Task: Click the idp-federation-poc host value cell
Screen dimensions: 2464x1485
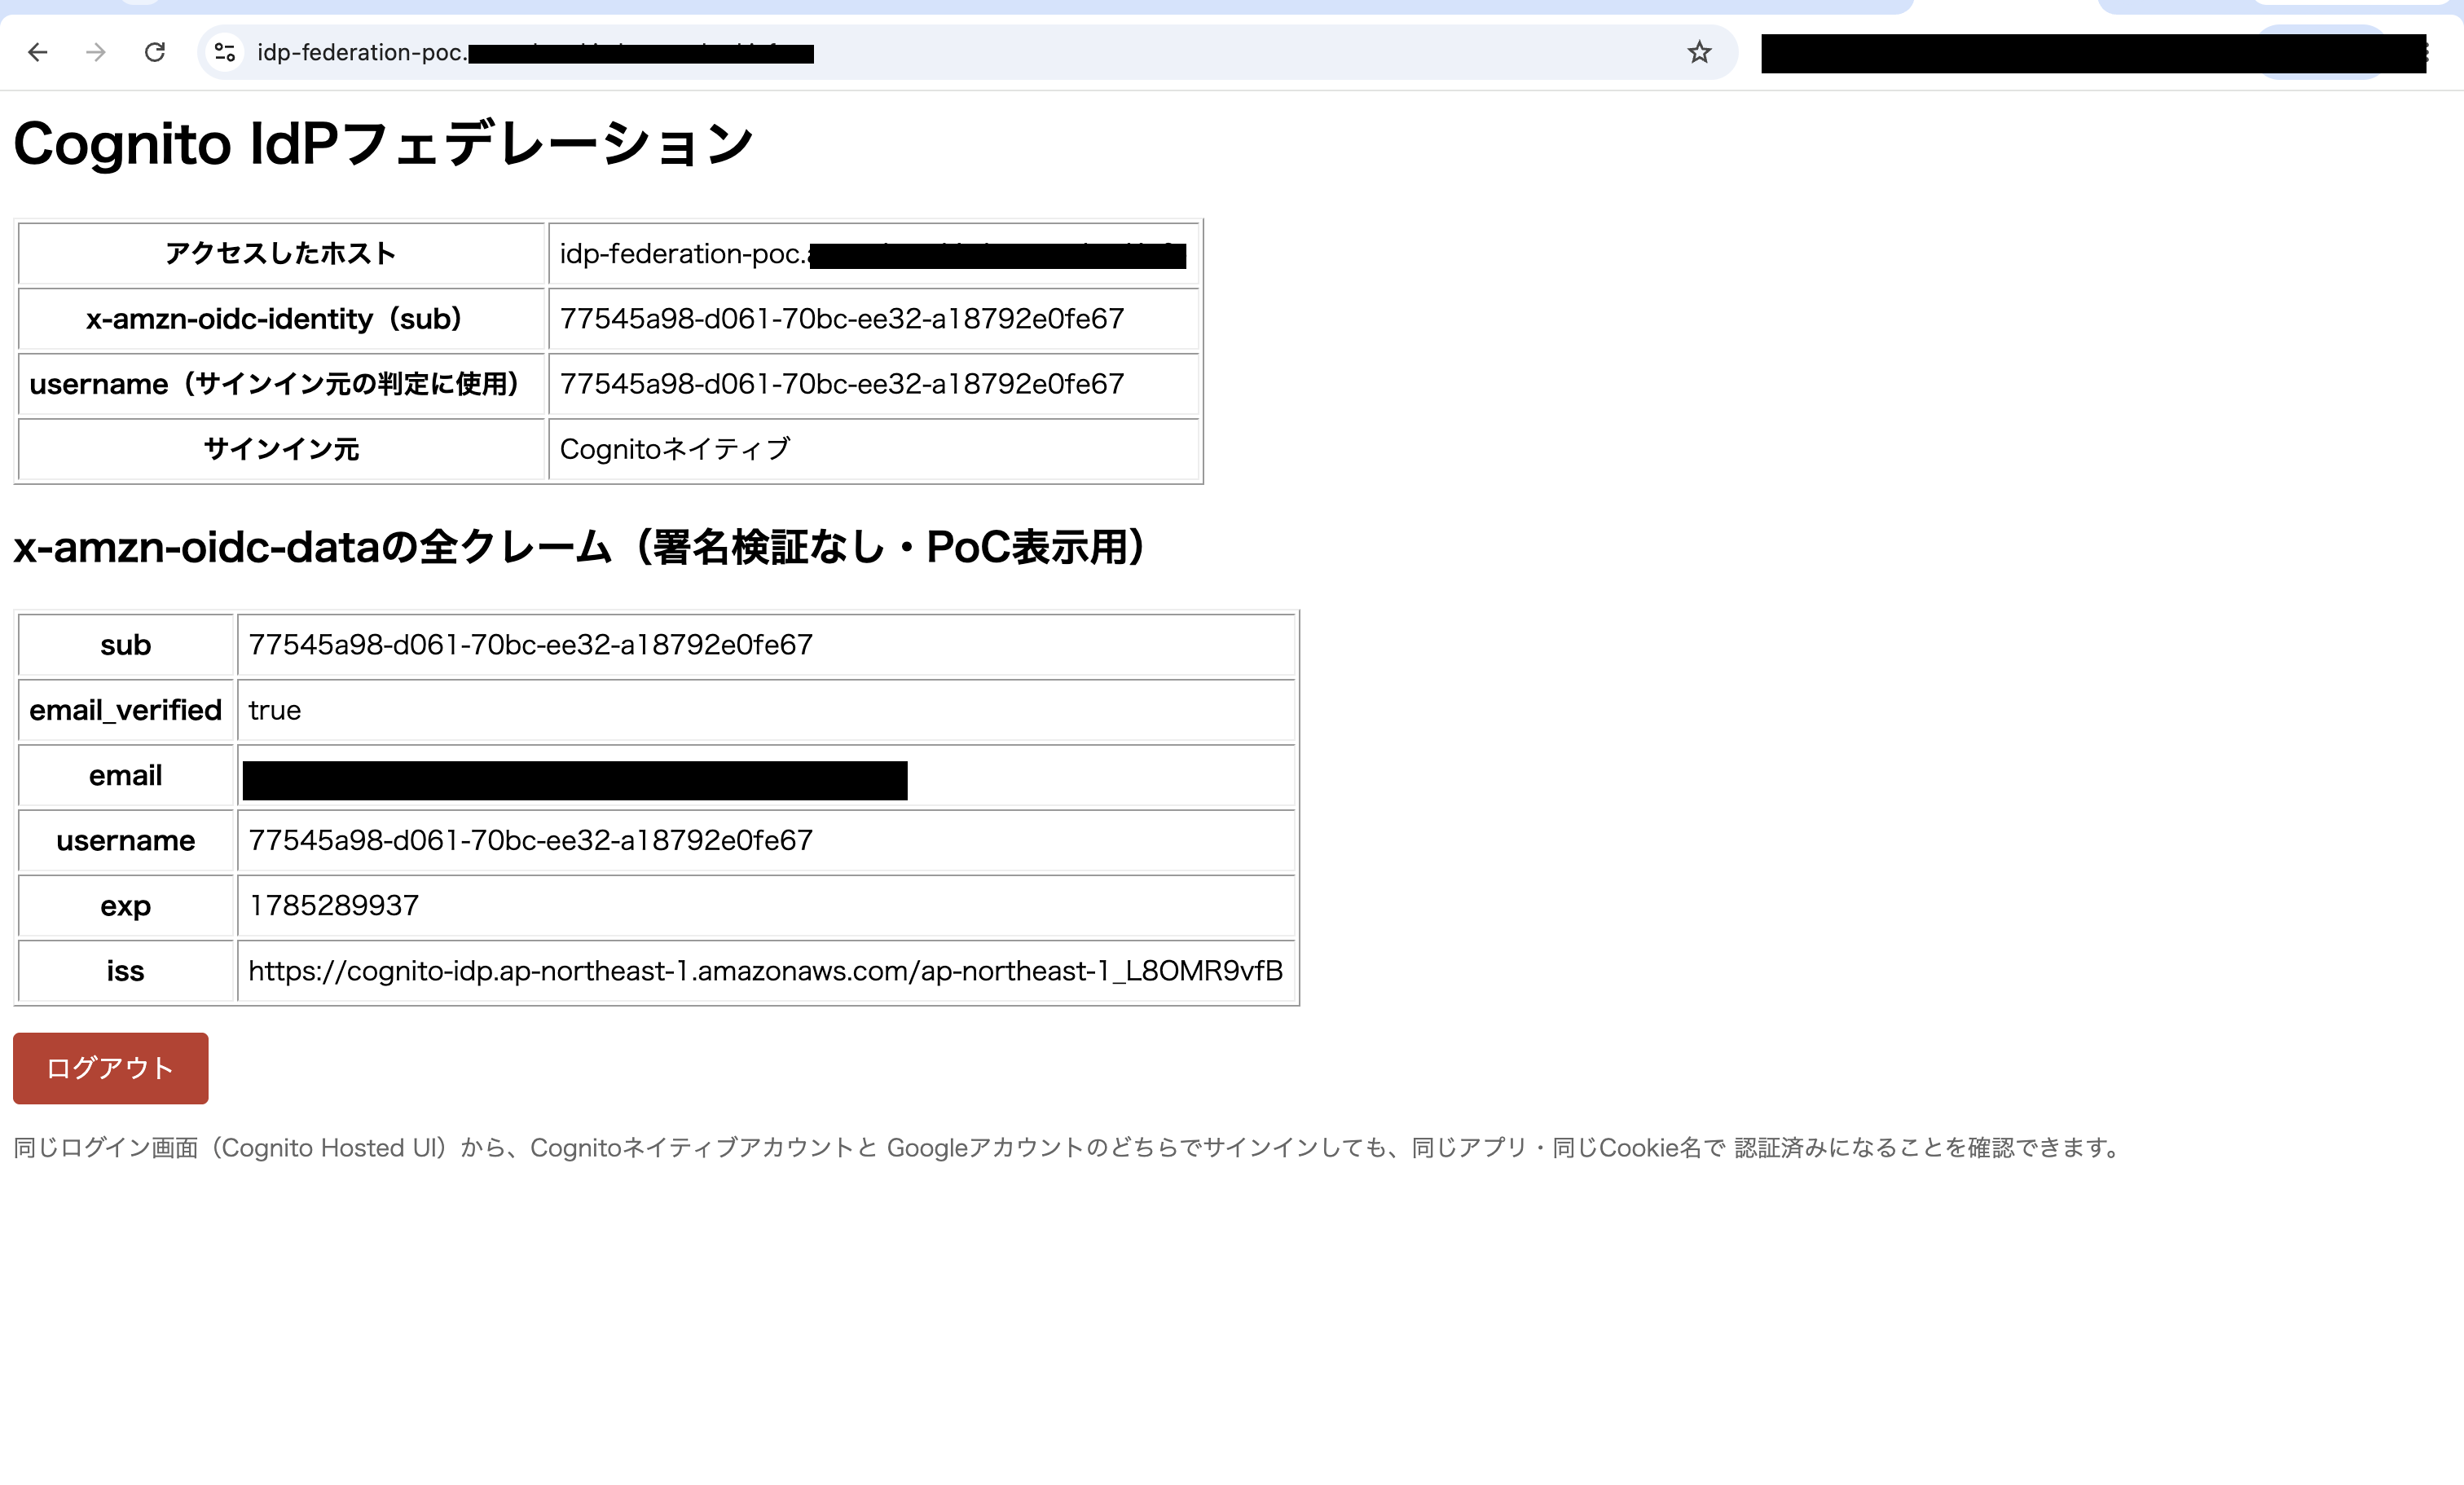Action: pyautogui.click(x=873, y=254)
